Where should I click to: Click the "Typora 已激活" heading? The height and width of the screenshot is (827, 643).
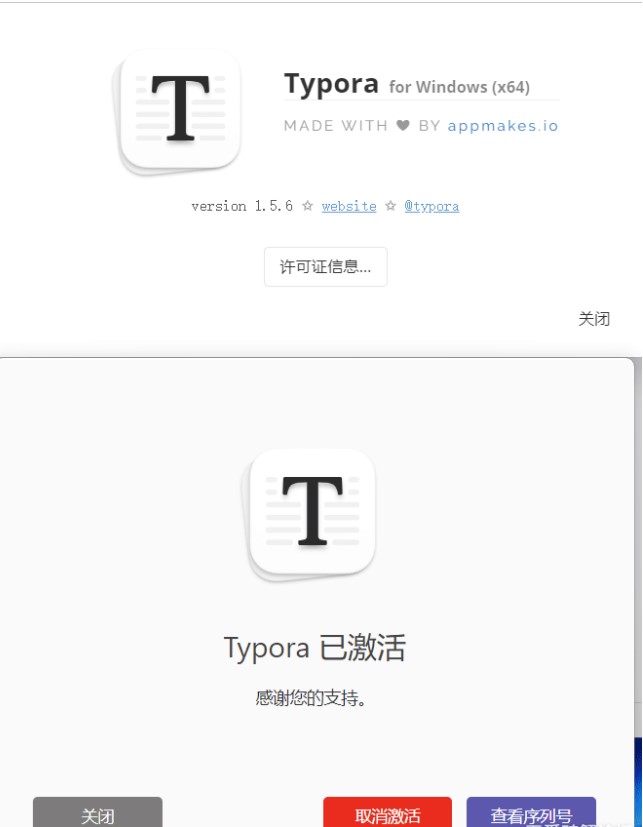pos(315,648)
